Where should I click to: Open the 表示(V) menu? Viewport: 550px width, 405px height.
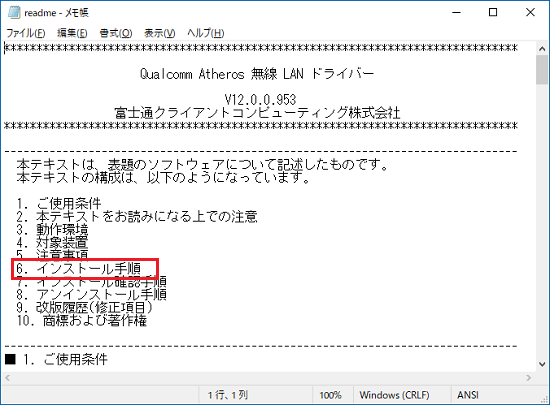[160, 33]
